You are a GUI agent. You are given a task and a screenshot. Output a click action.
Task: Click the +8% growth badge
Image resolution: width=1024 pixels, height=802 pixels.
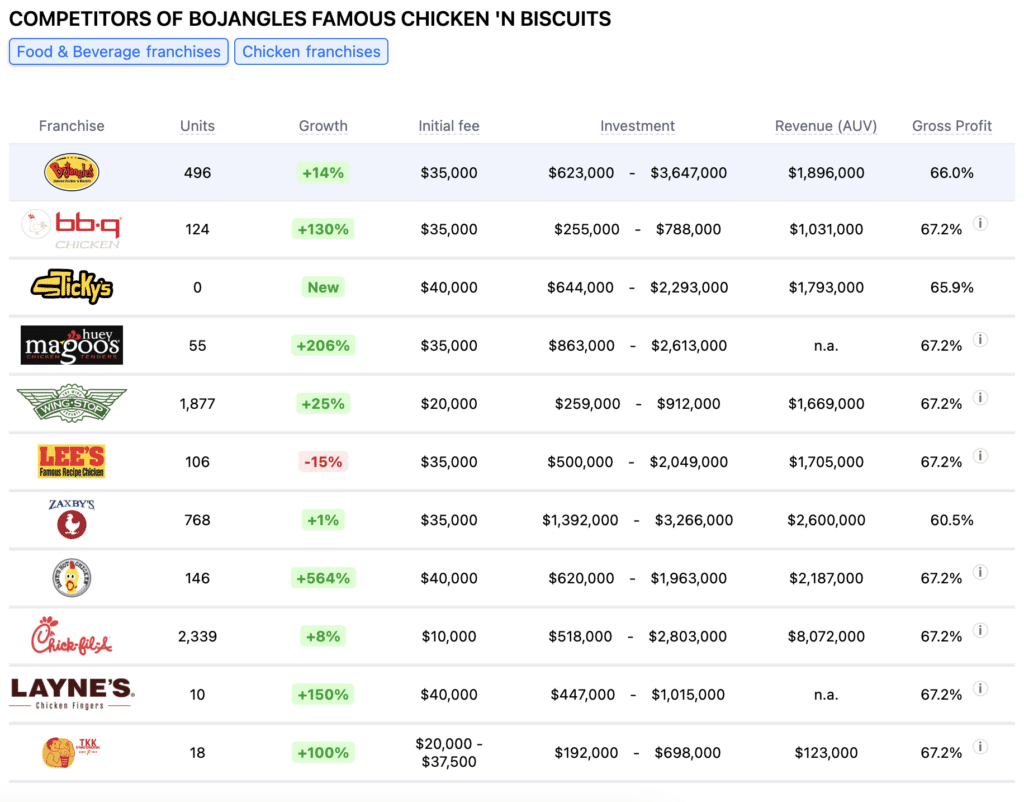coord(323,636)
